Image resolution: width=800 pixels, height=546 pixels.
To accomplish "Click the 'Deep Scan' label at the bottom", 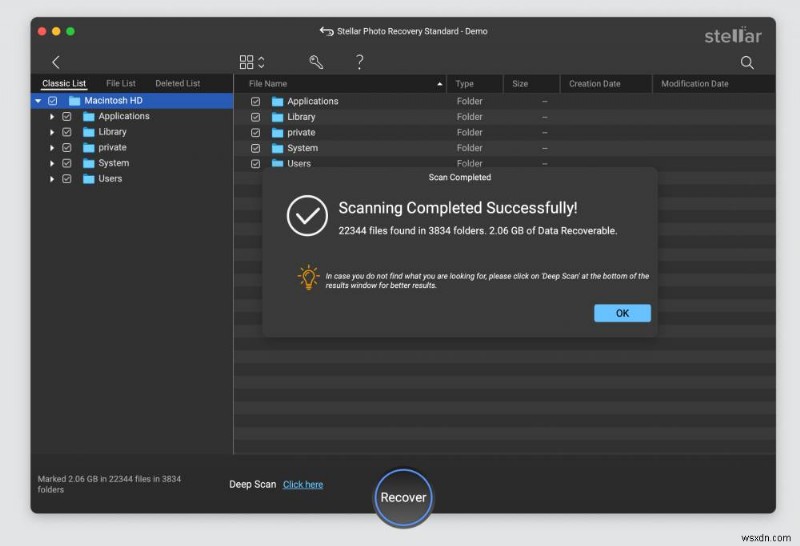I will click(x=253, y=484).
